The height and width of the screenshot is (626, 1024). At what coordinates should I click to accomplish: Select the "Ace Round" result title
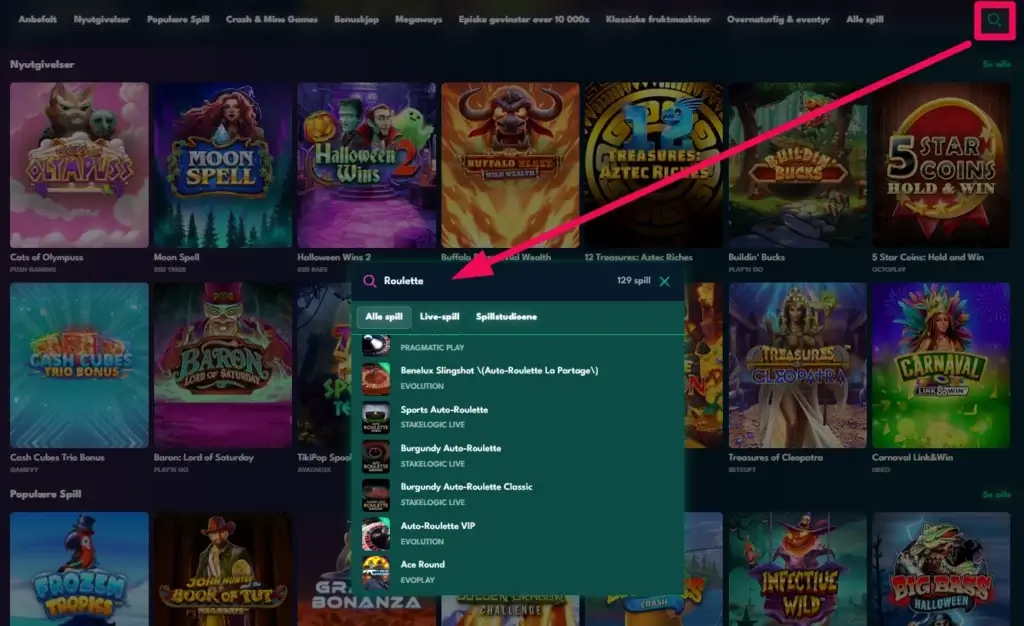423,565
